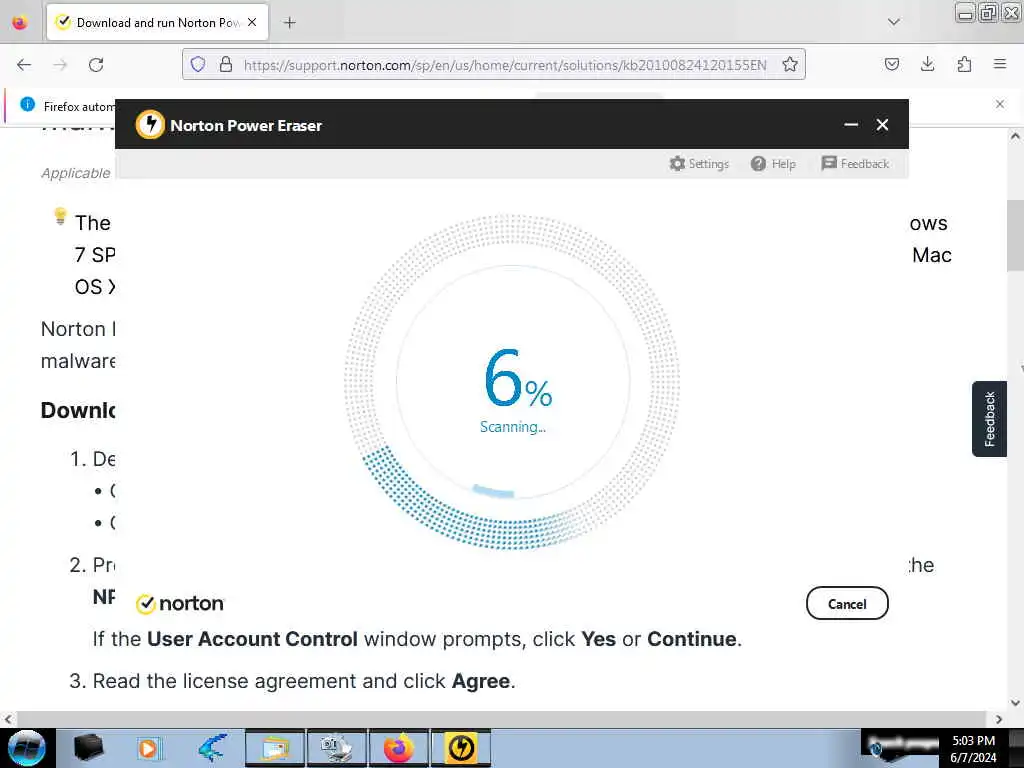Screen dimensions: 1024x768
Task: Open Firefox from the taskbar
Action: [398, 748]
